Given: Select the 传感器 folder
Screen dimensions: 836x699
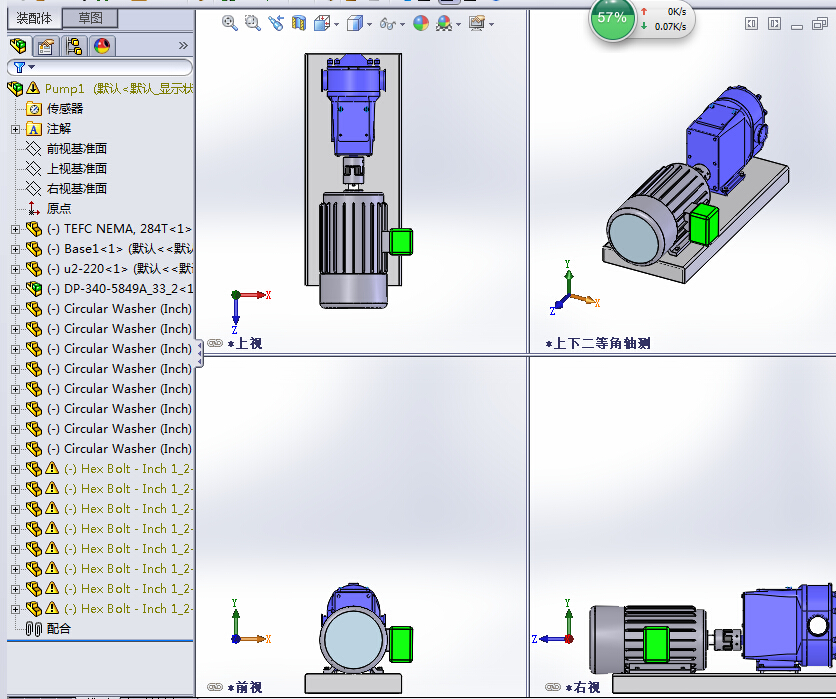Looking at the screenshot, I should pos(65,109).
